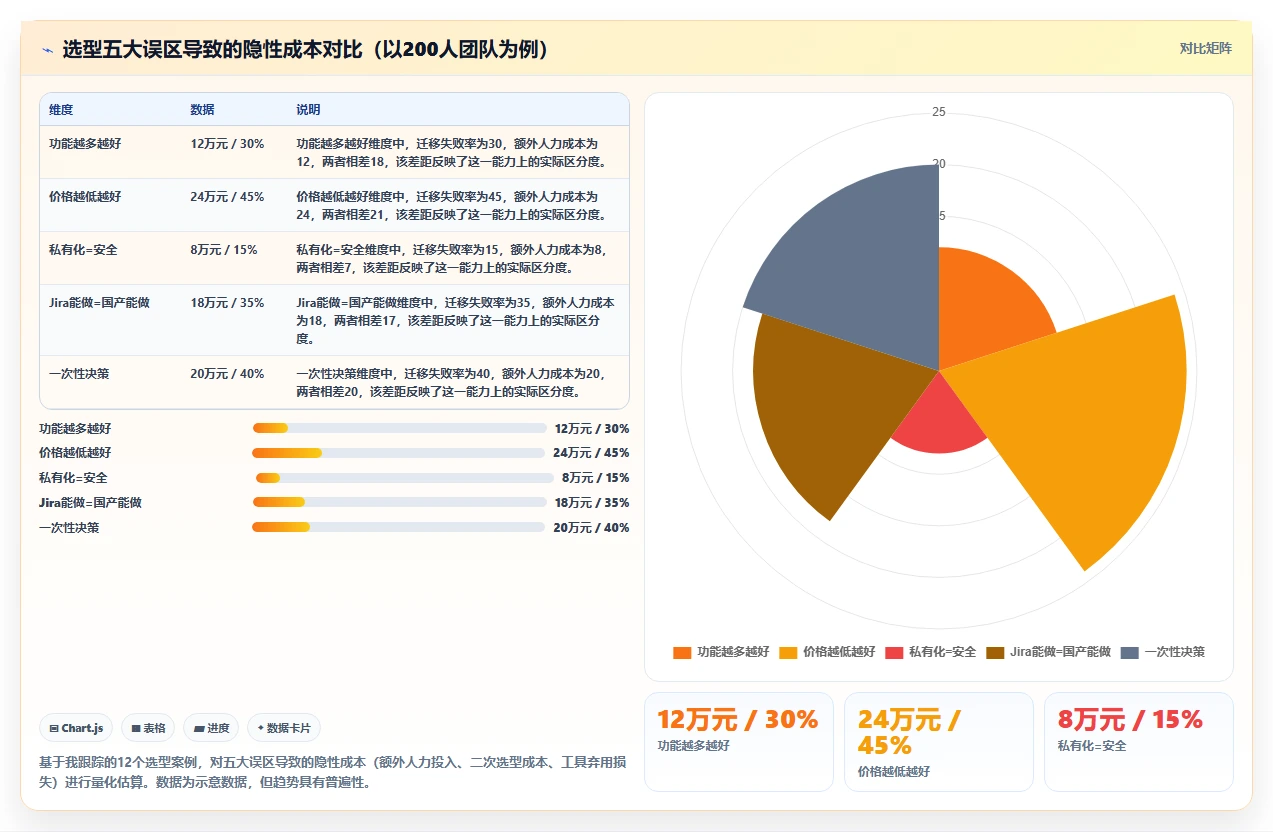
Task: Toggle 私有化=安全 legend swatch in chart
Action: pos(894,652)
